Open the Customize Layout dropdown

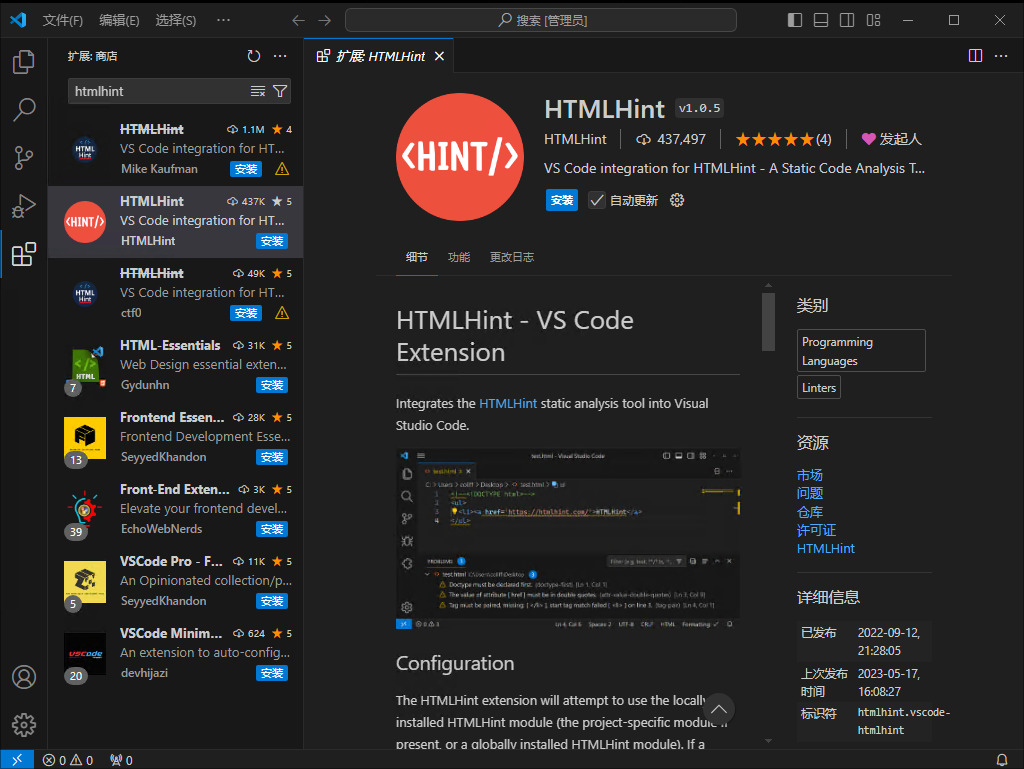(873, 19)
